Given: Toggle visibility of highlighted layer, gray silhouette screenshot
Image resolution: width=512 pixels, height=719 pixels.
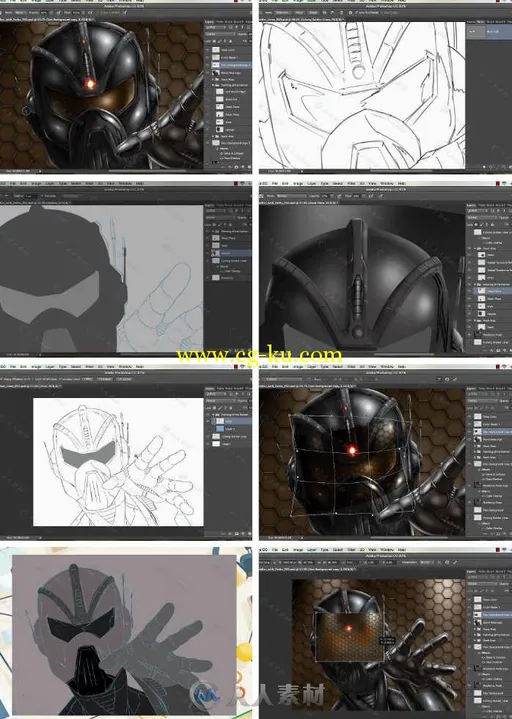Looking at the screenshot, I should (x=208, y=253).
